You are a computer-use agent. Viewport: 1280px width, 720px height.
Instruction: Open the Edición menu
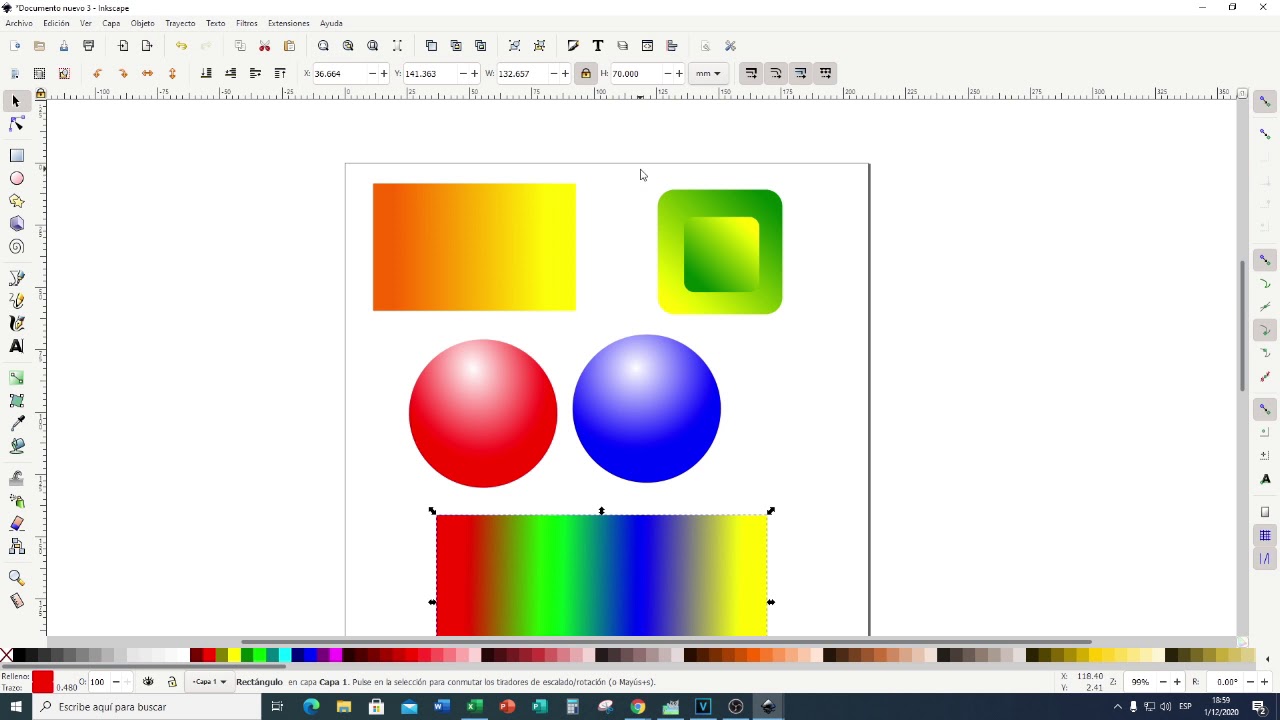point(56,23)
